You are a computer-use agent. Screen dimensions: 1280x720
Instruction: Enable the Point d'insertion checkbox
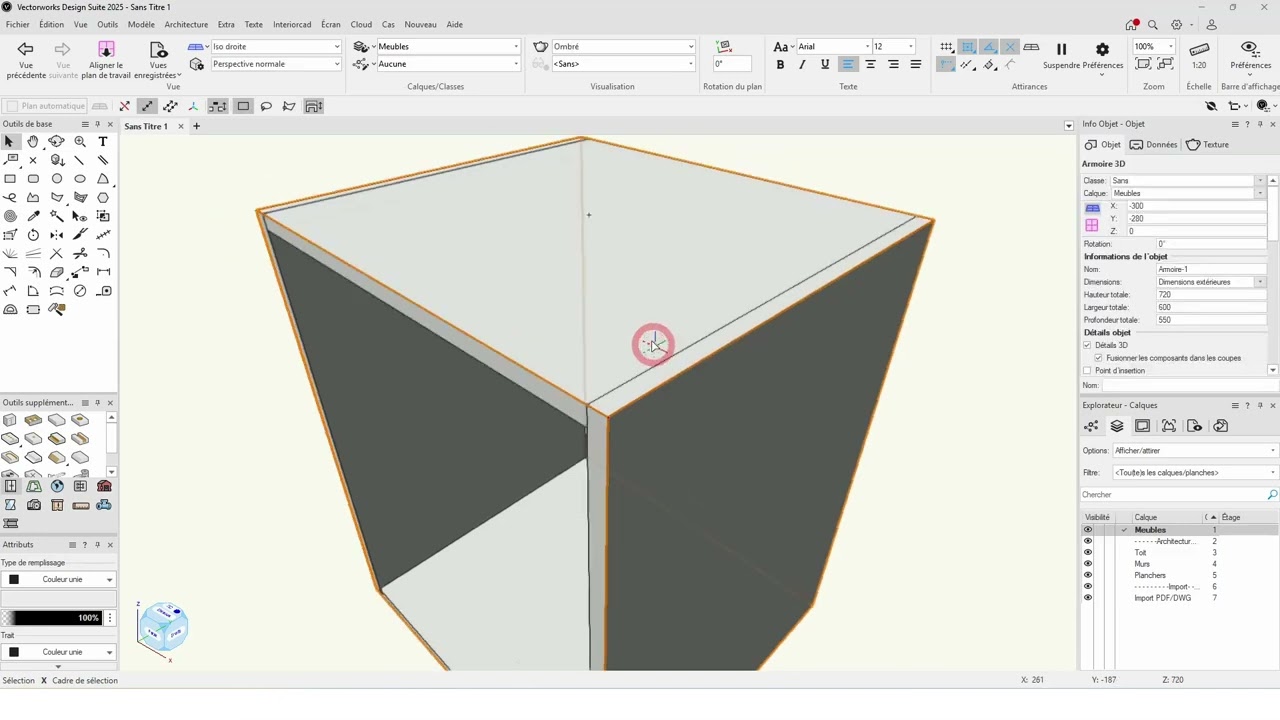(1087, 371)
